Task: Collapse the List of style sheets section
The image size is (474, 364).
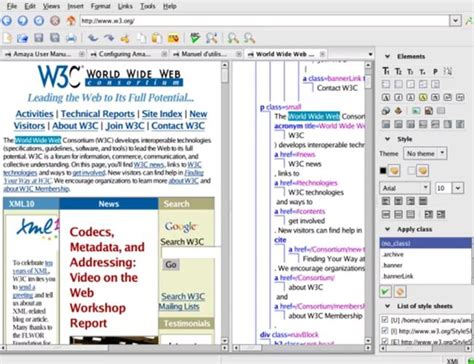Action: coord(387,306)
